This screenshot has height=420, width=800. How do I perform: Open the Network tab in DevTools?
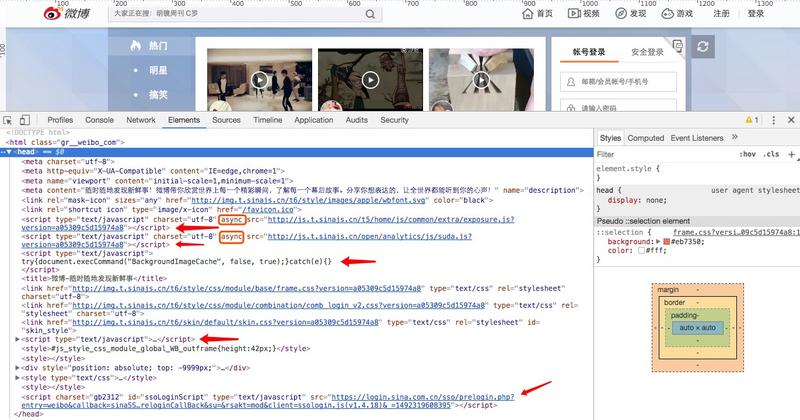141,120
